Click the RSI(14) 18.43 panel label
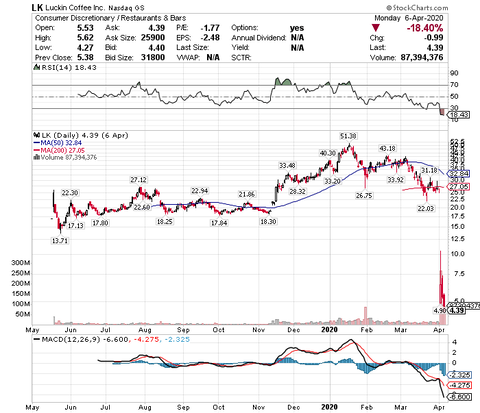Image resolution: width=480 pixels, height=413 pixels. click(69, 68)
